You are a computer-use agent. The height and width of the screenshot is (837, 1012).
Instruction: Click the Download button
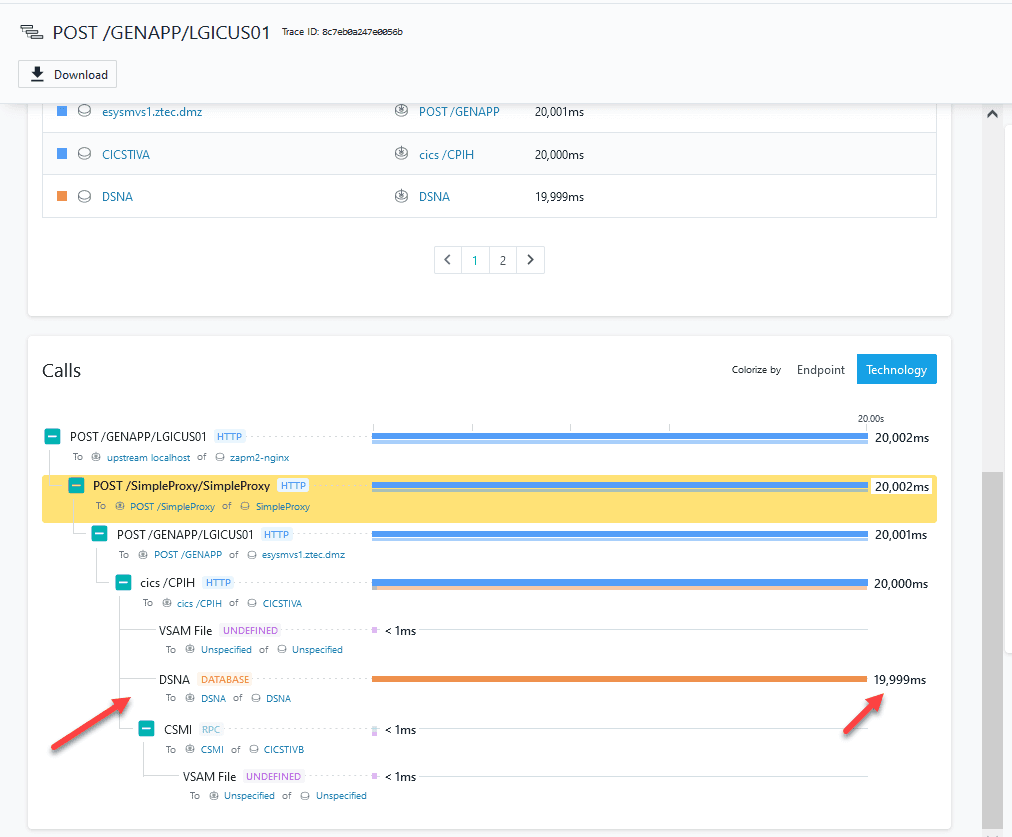pos(67,73)
